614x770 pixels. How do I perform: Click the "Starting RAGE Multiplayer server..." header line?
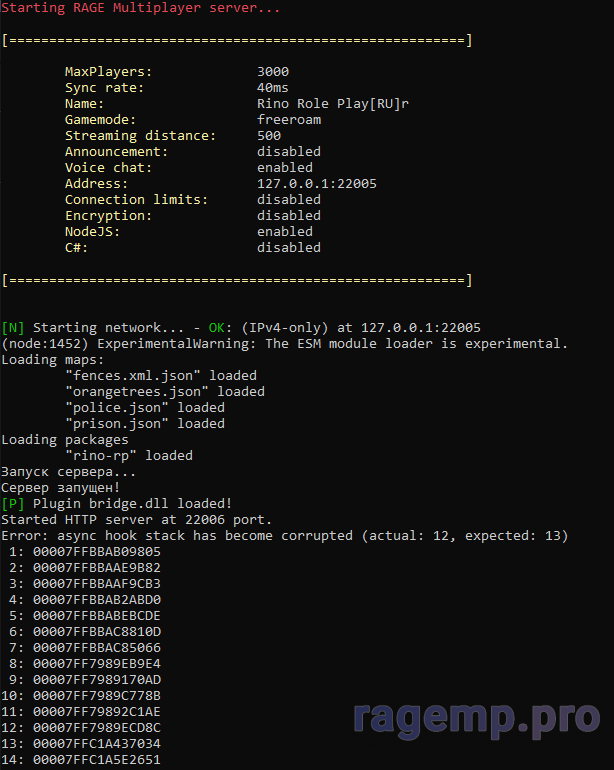[140, 8]
